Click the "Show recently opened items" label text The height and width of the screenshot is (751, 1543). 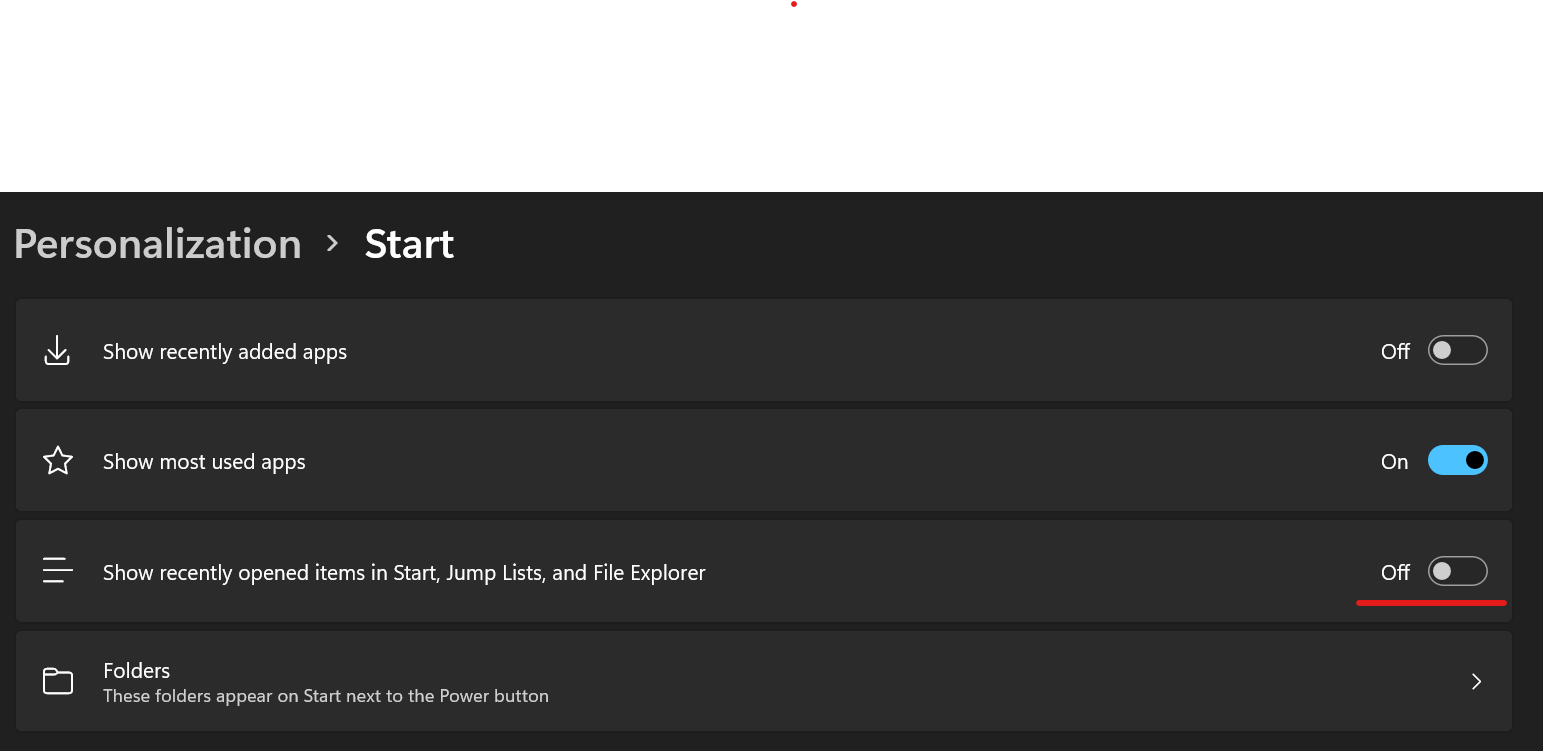tap(404, 573)
